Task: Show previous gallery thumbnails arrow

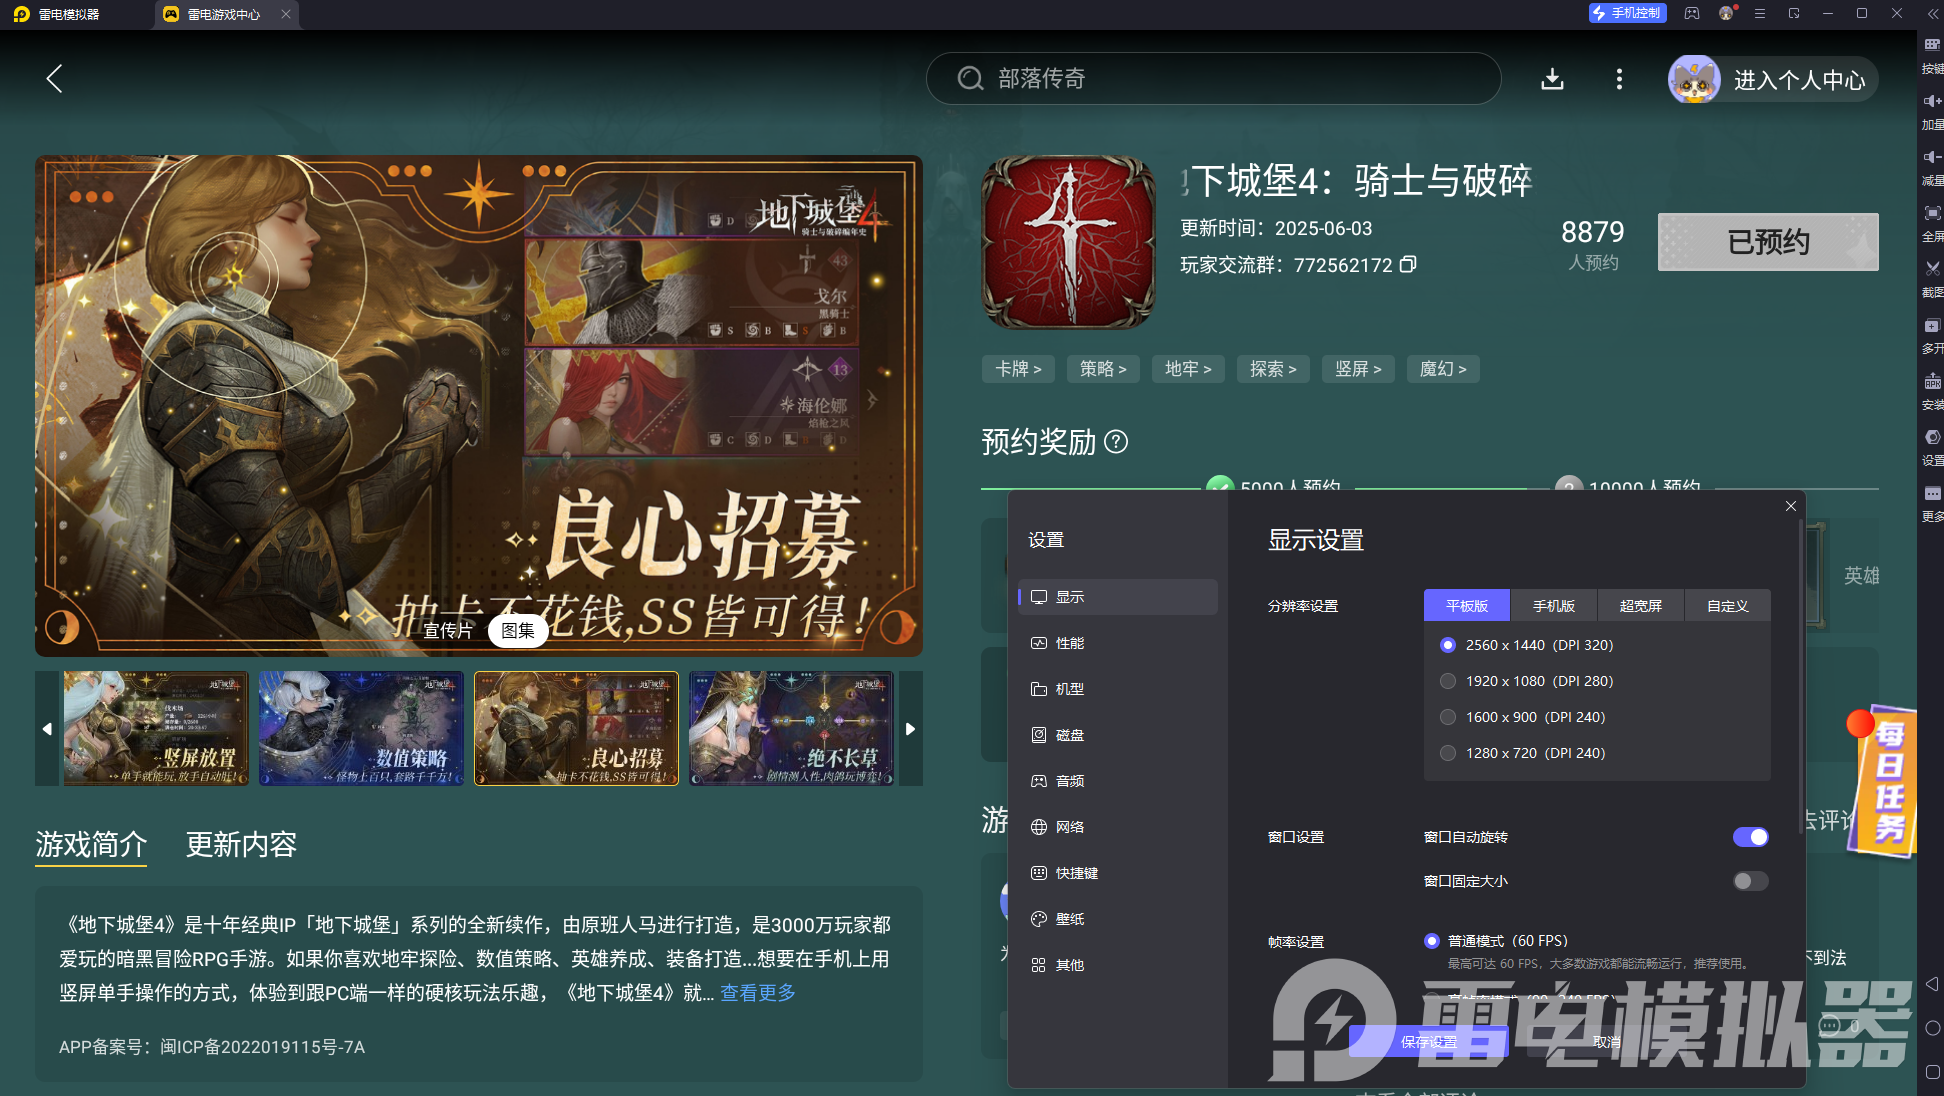Action: tap(47, 729)
